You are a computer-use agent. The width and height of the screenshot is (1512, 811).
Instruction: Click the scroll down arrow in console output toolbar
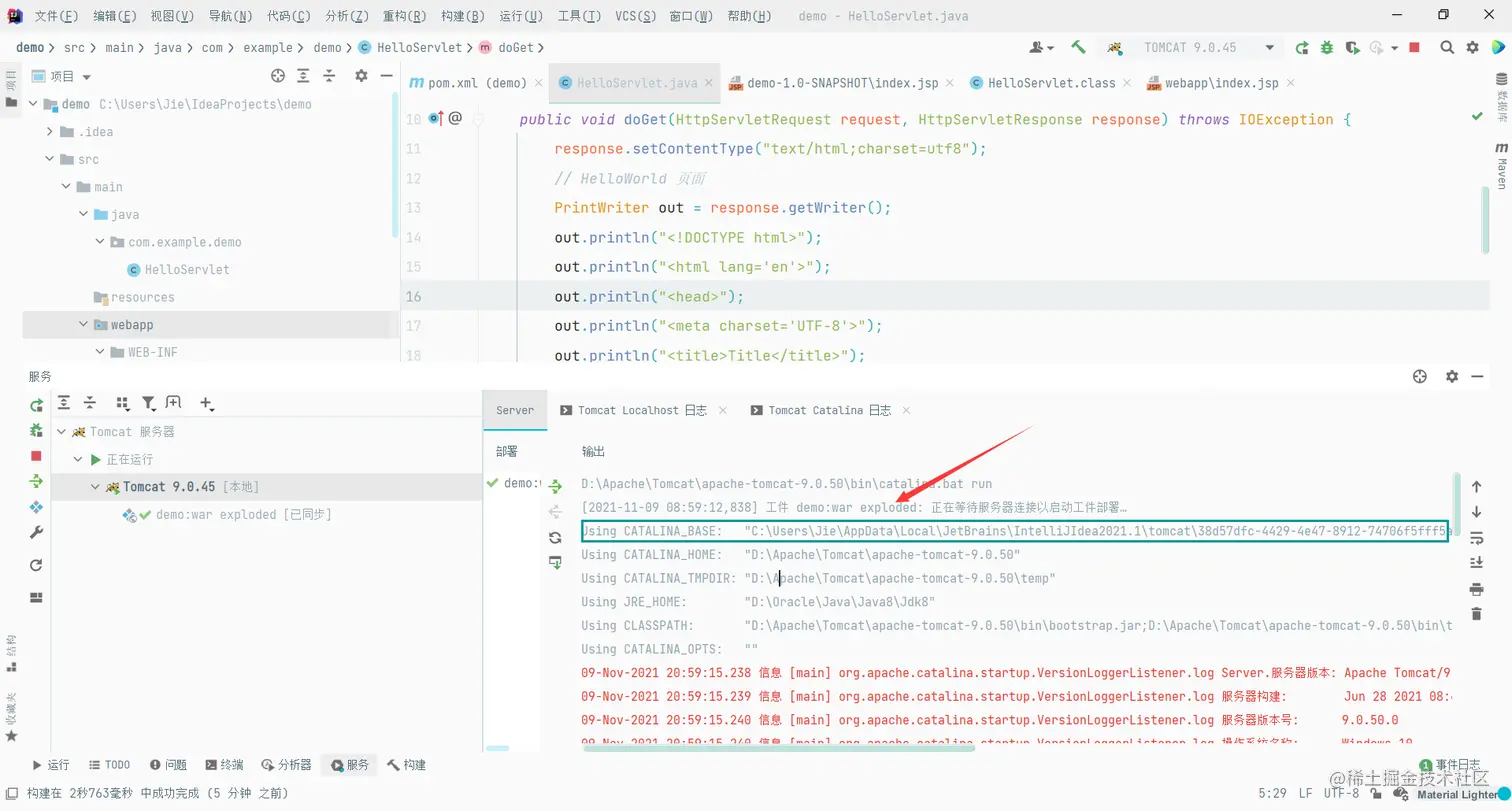(x=1476, y=512)
